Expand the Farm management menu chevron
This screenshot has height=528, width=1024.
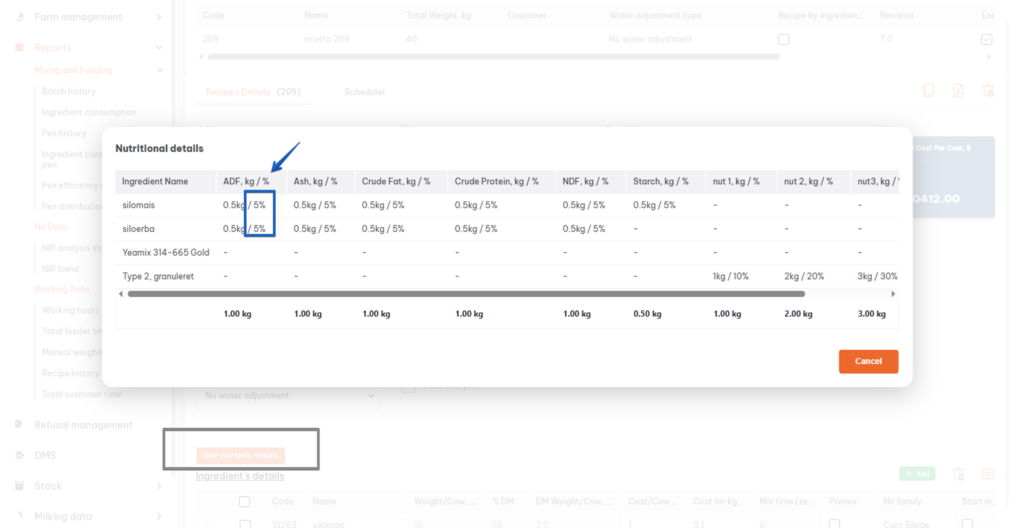[x=159, y=17]
